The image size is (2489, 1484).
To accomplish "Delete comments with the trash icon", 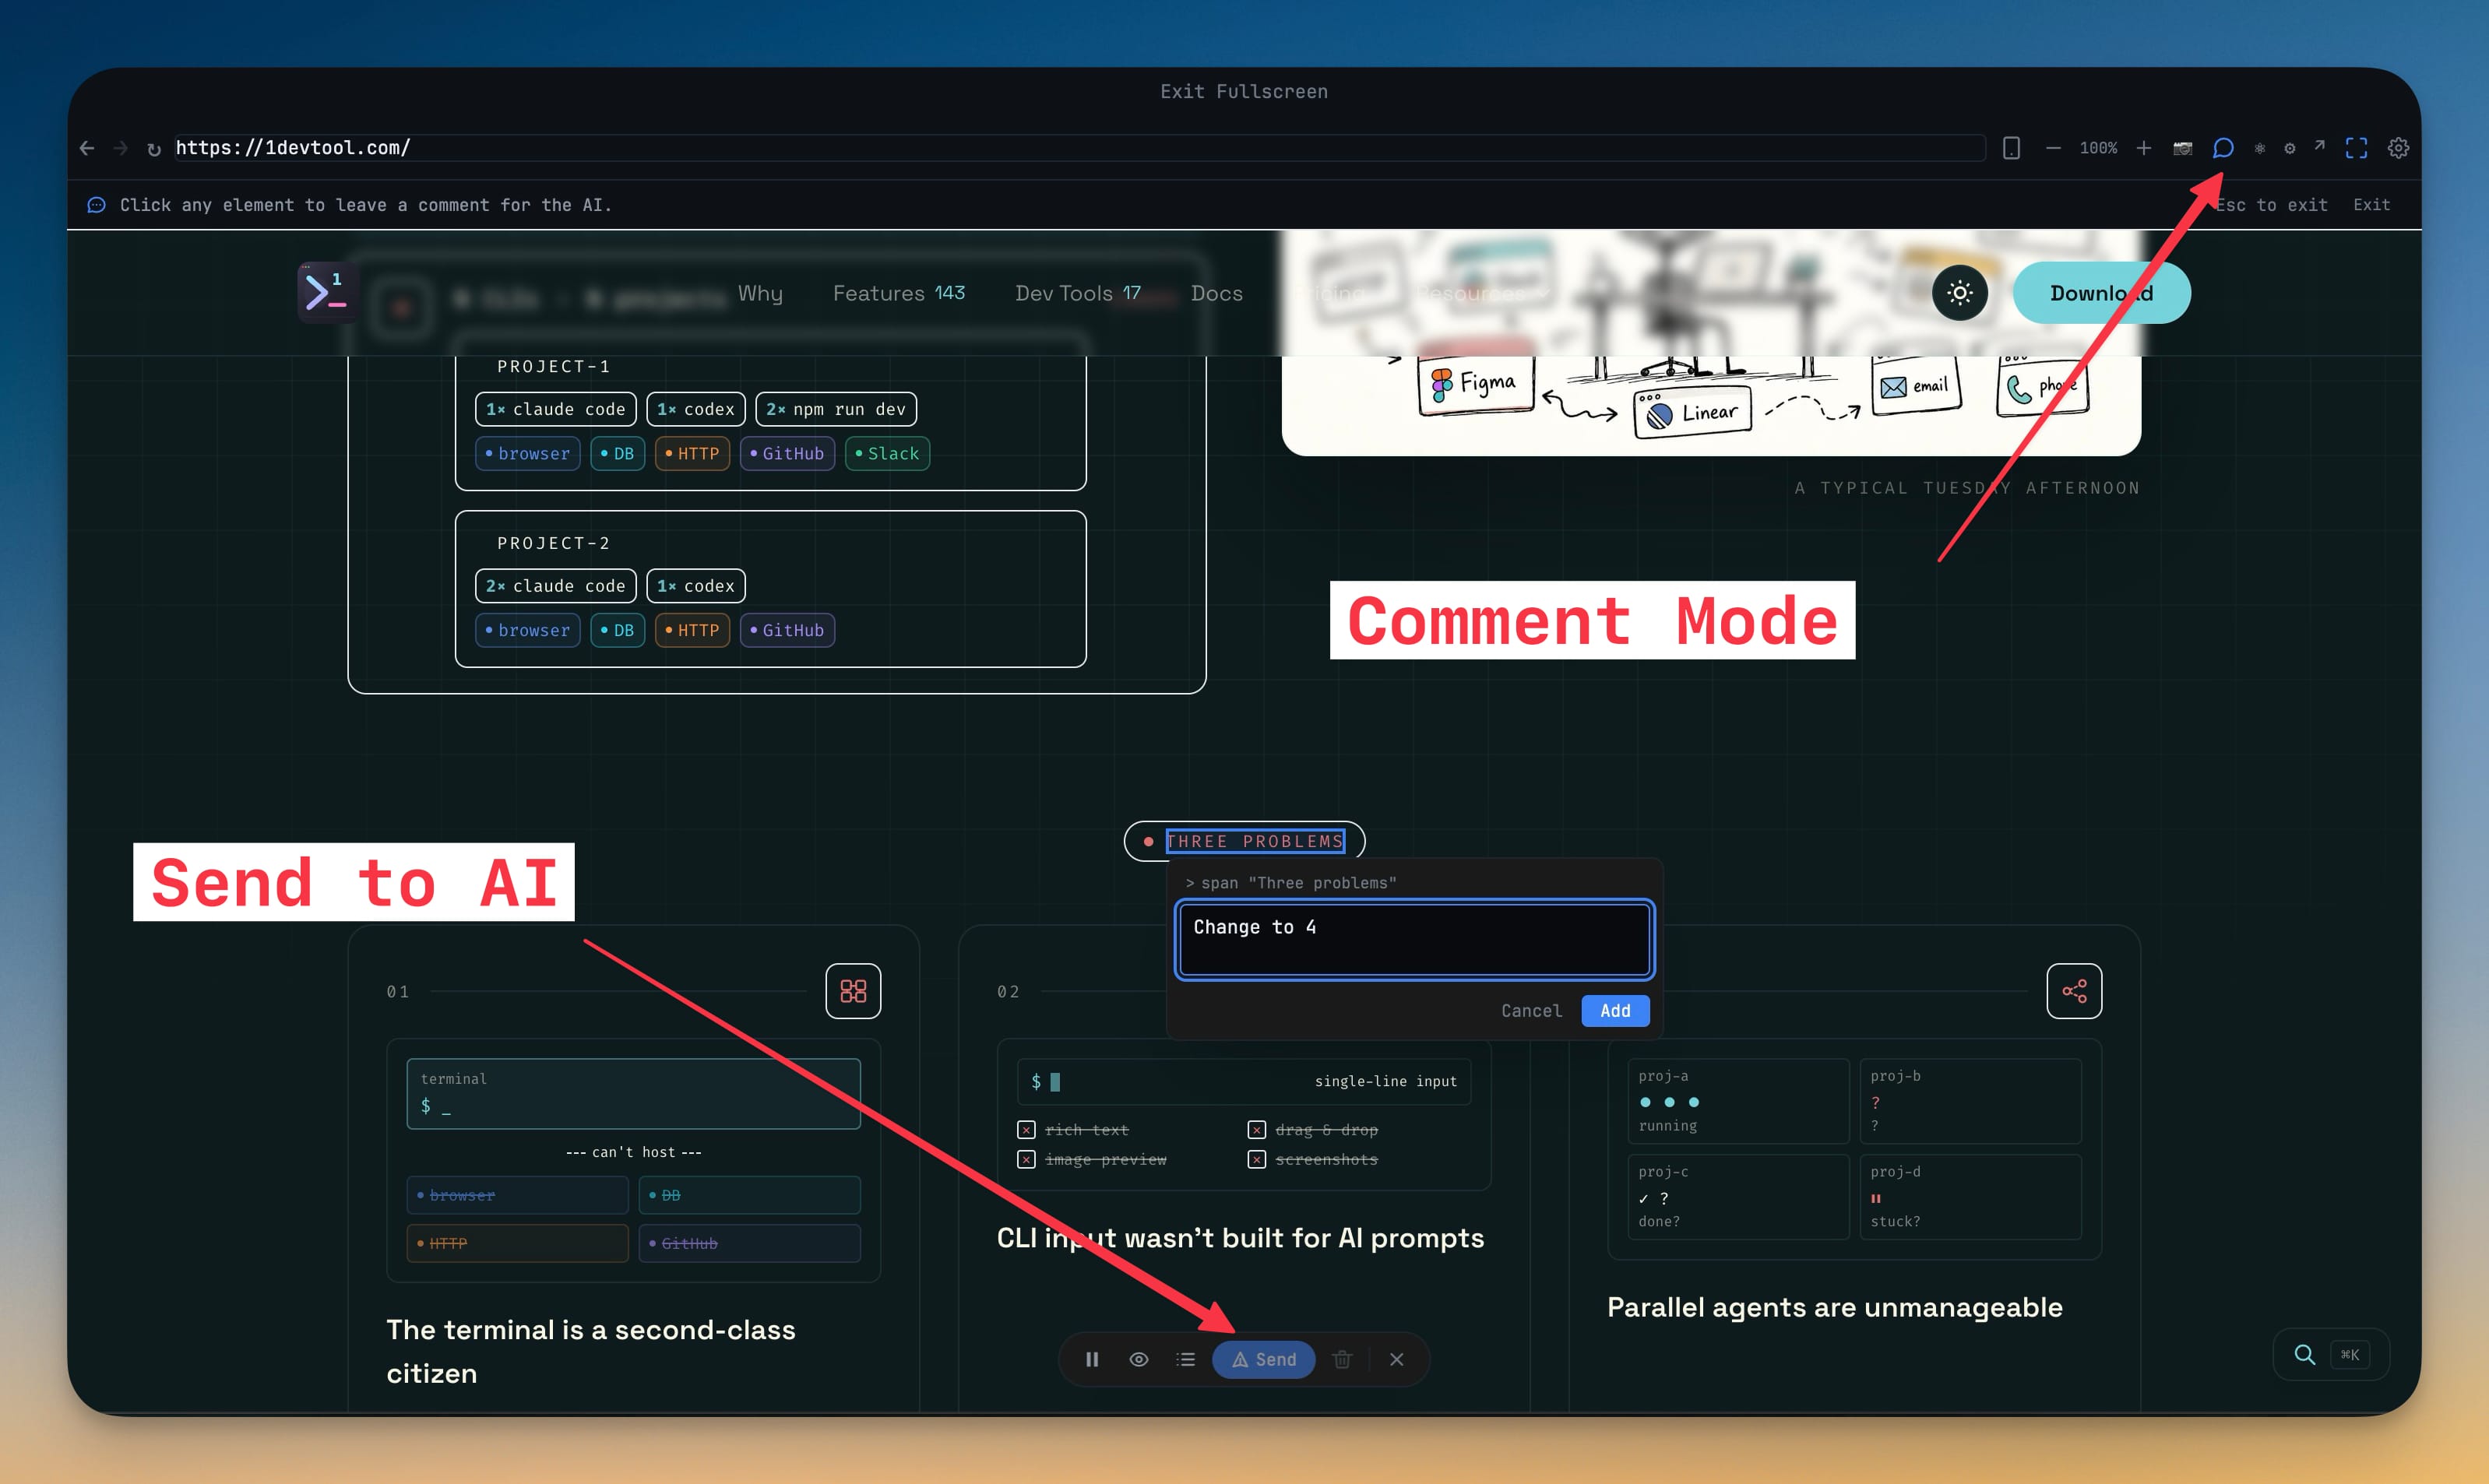I will point(1342,1359).
